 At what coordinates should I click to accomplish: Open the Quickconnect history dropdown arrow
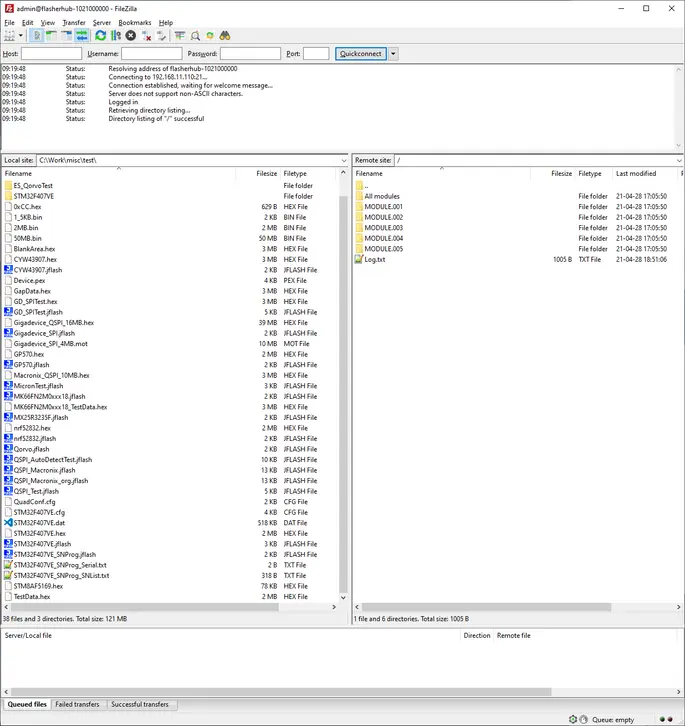pos(393,53)
